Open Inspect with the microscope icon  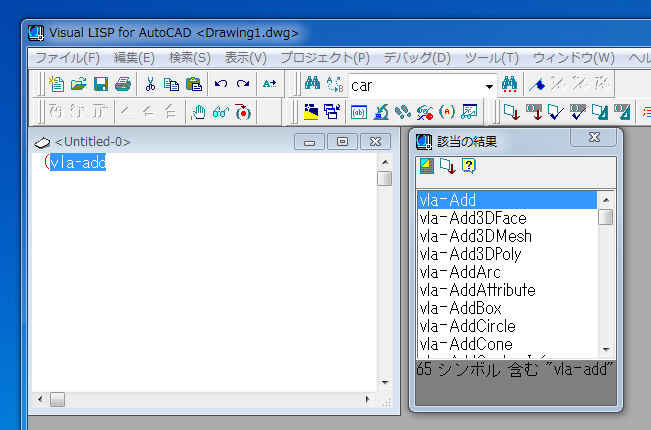tap(381, 112)
